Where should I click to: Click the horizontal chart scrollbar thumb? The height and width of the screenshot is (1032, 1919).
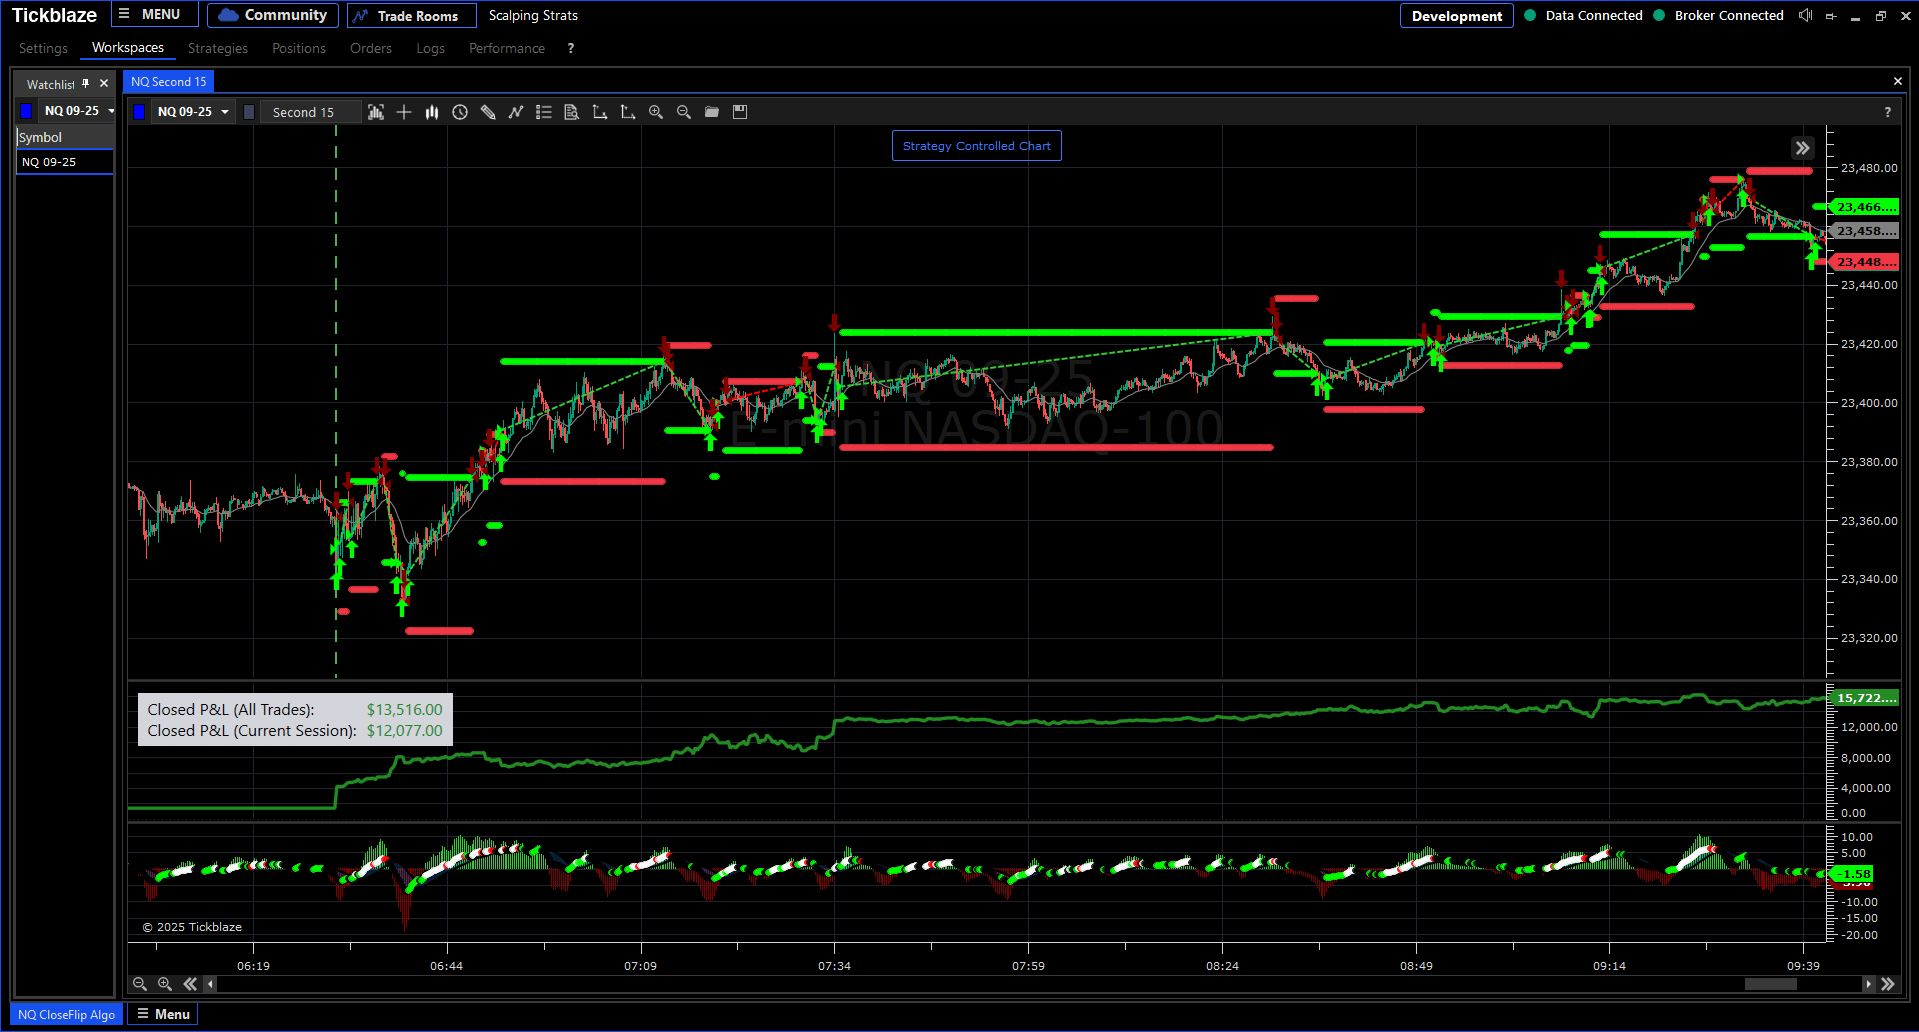(x=1770, y=984)
